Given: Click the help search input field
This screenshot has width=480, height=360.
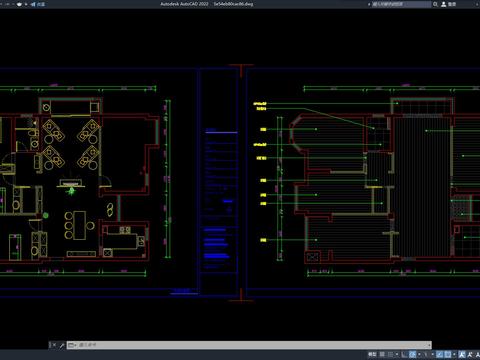Looking at the screenshot, I should 402,4.
